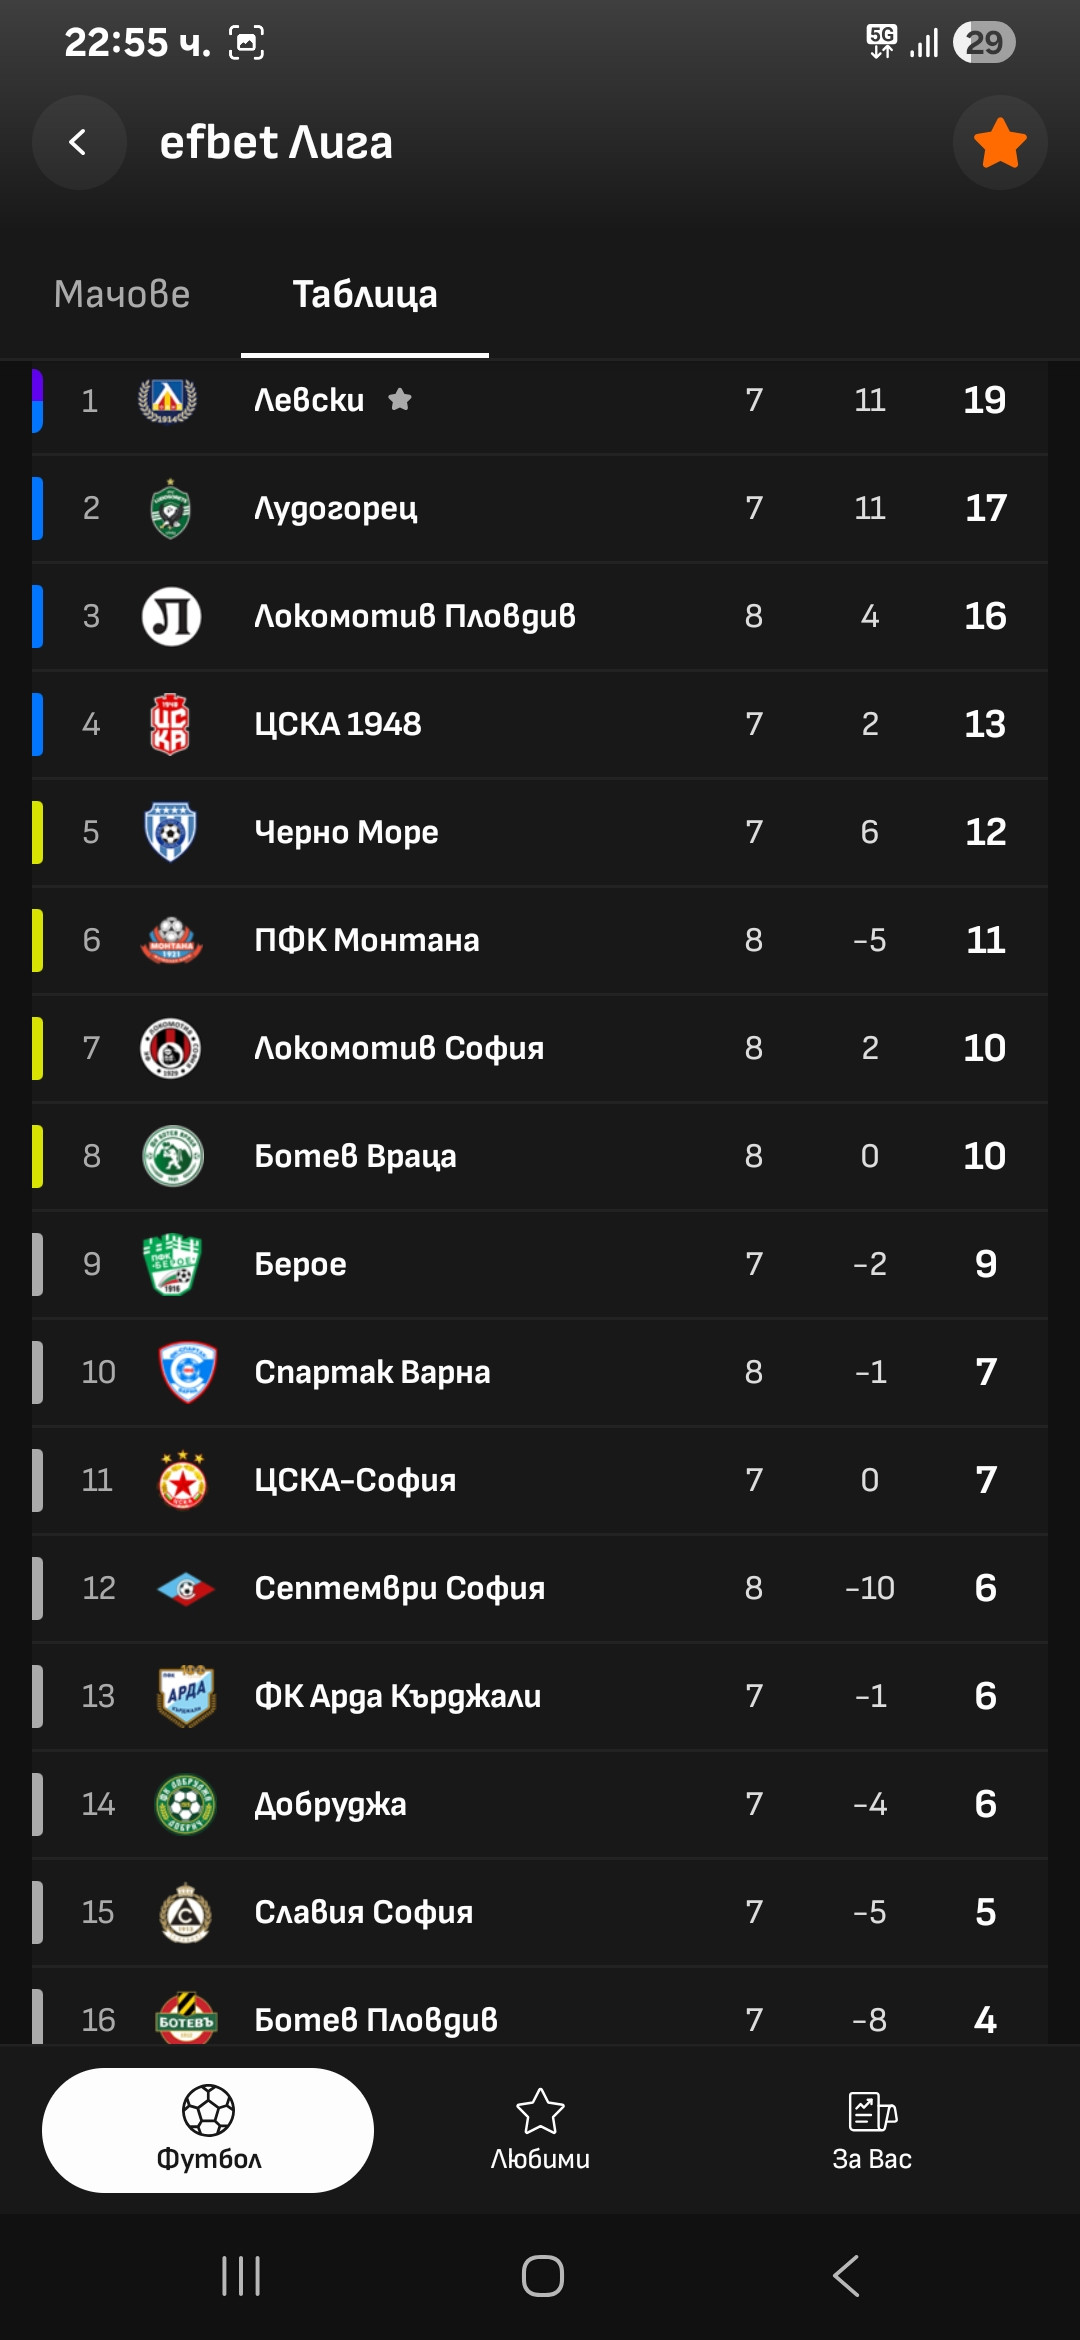Go to Любими favorites tab
The width and height of the screenshot is (1080, 2340).
click(x=540, y=2130)
